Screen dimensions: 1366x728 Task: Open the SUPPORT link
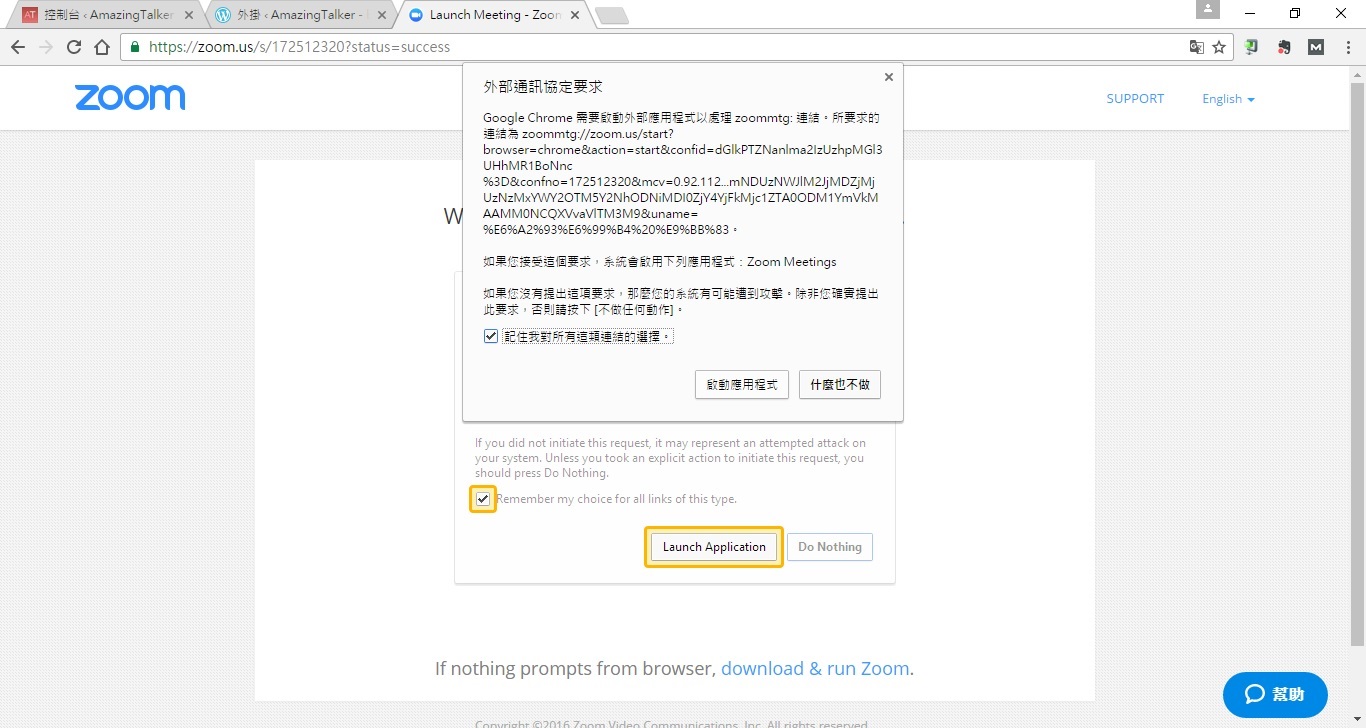[1135, 99]
